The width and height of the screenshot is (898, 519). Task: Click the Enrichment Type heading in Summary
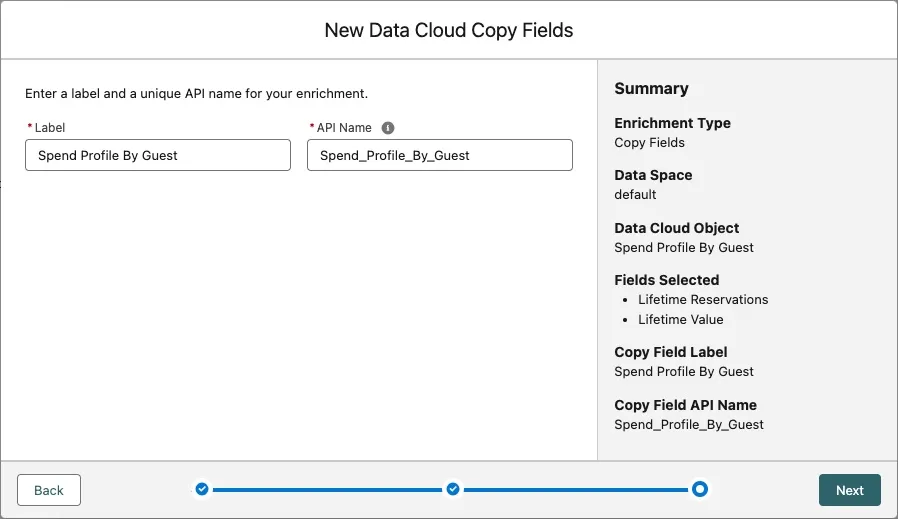point(672,123)
